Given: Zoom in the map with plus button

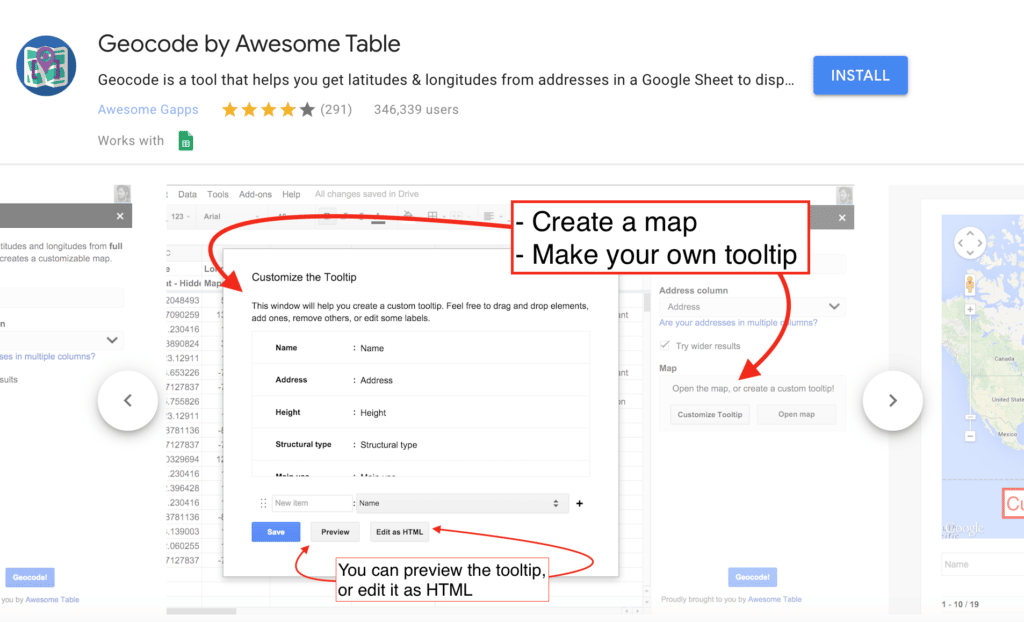Looking at the screenshot, I should click(970, 309).
